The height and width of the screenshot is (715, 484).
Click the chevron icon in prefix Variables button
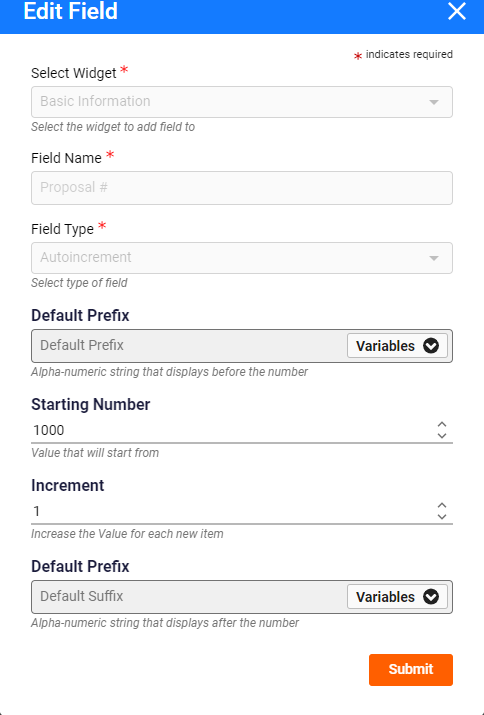[431, 346]
